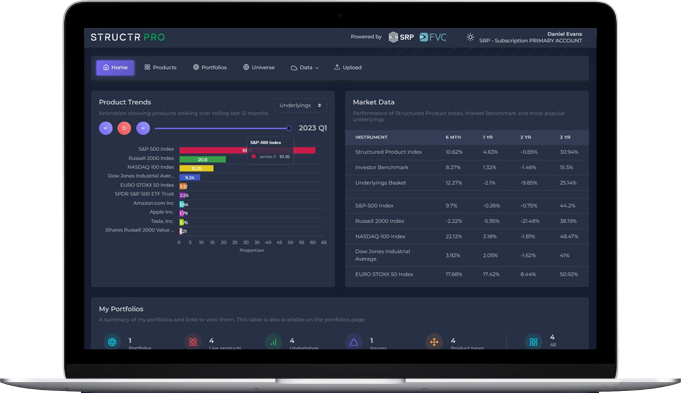Select the Structured Product Index row name

pos(388,152)
